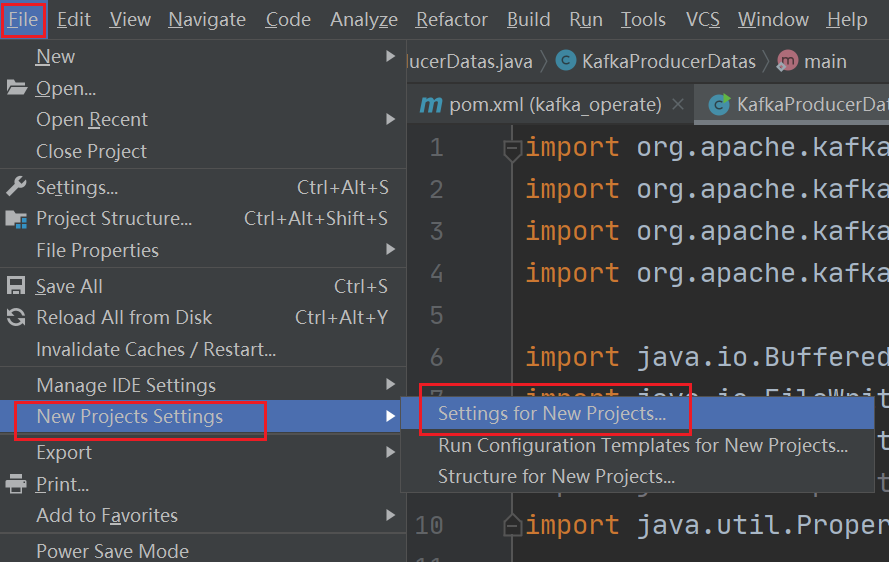Click the Project Structure icon
This screenshot has width=889, height=562.
16,218
